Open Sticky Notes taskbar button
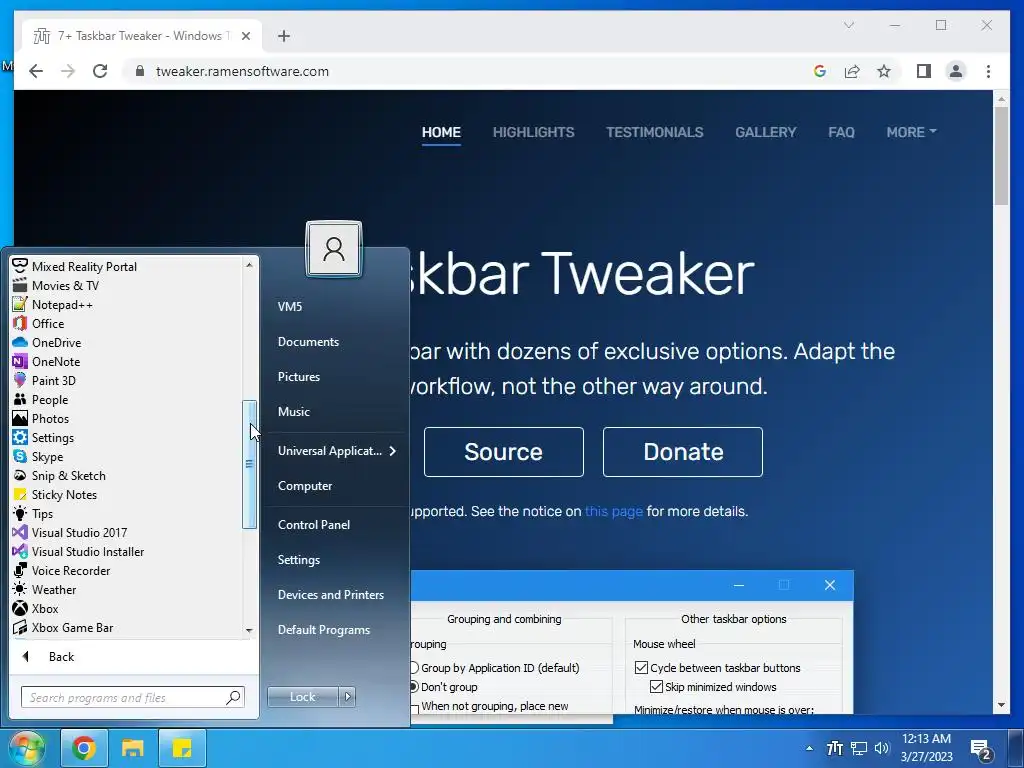 point(182,748)
